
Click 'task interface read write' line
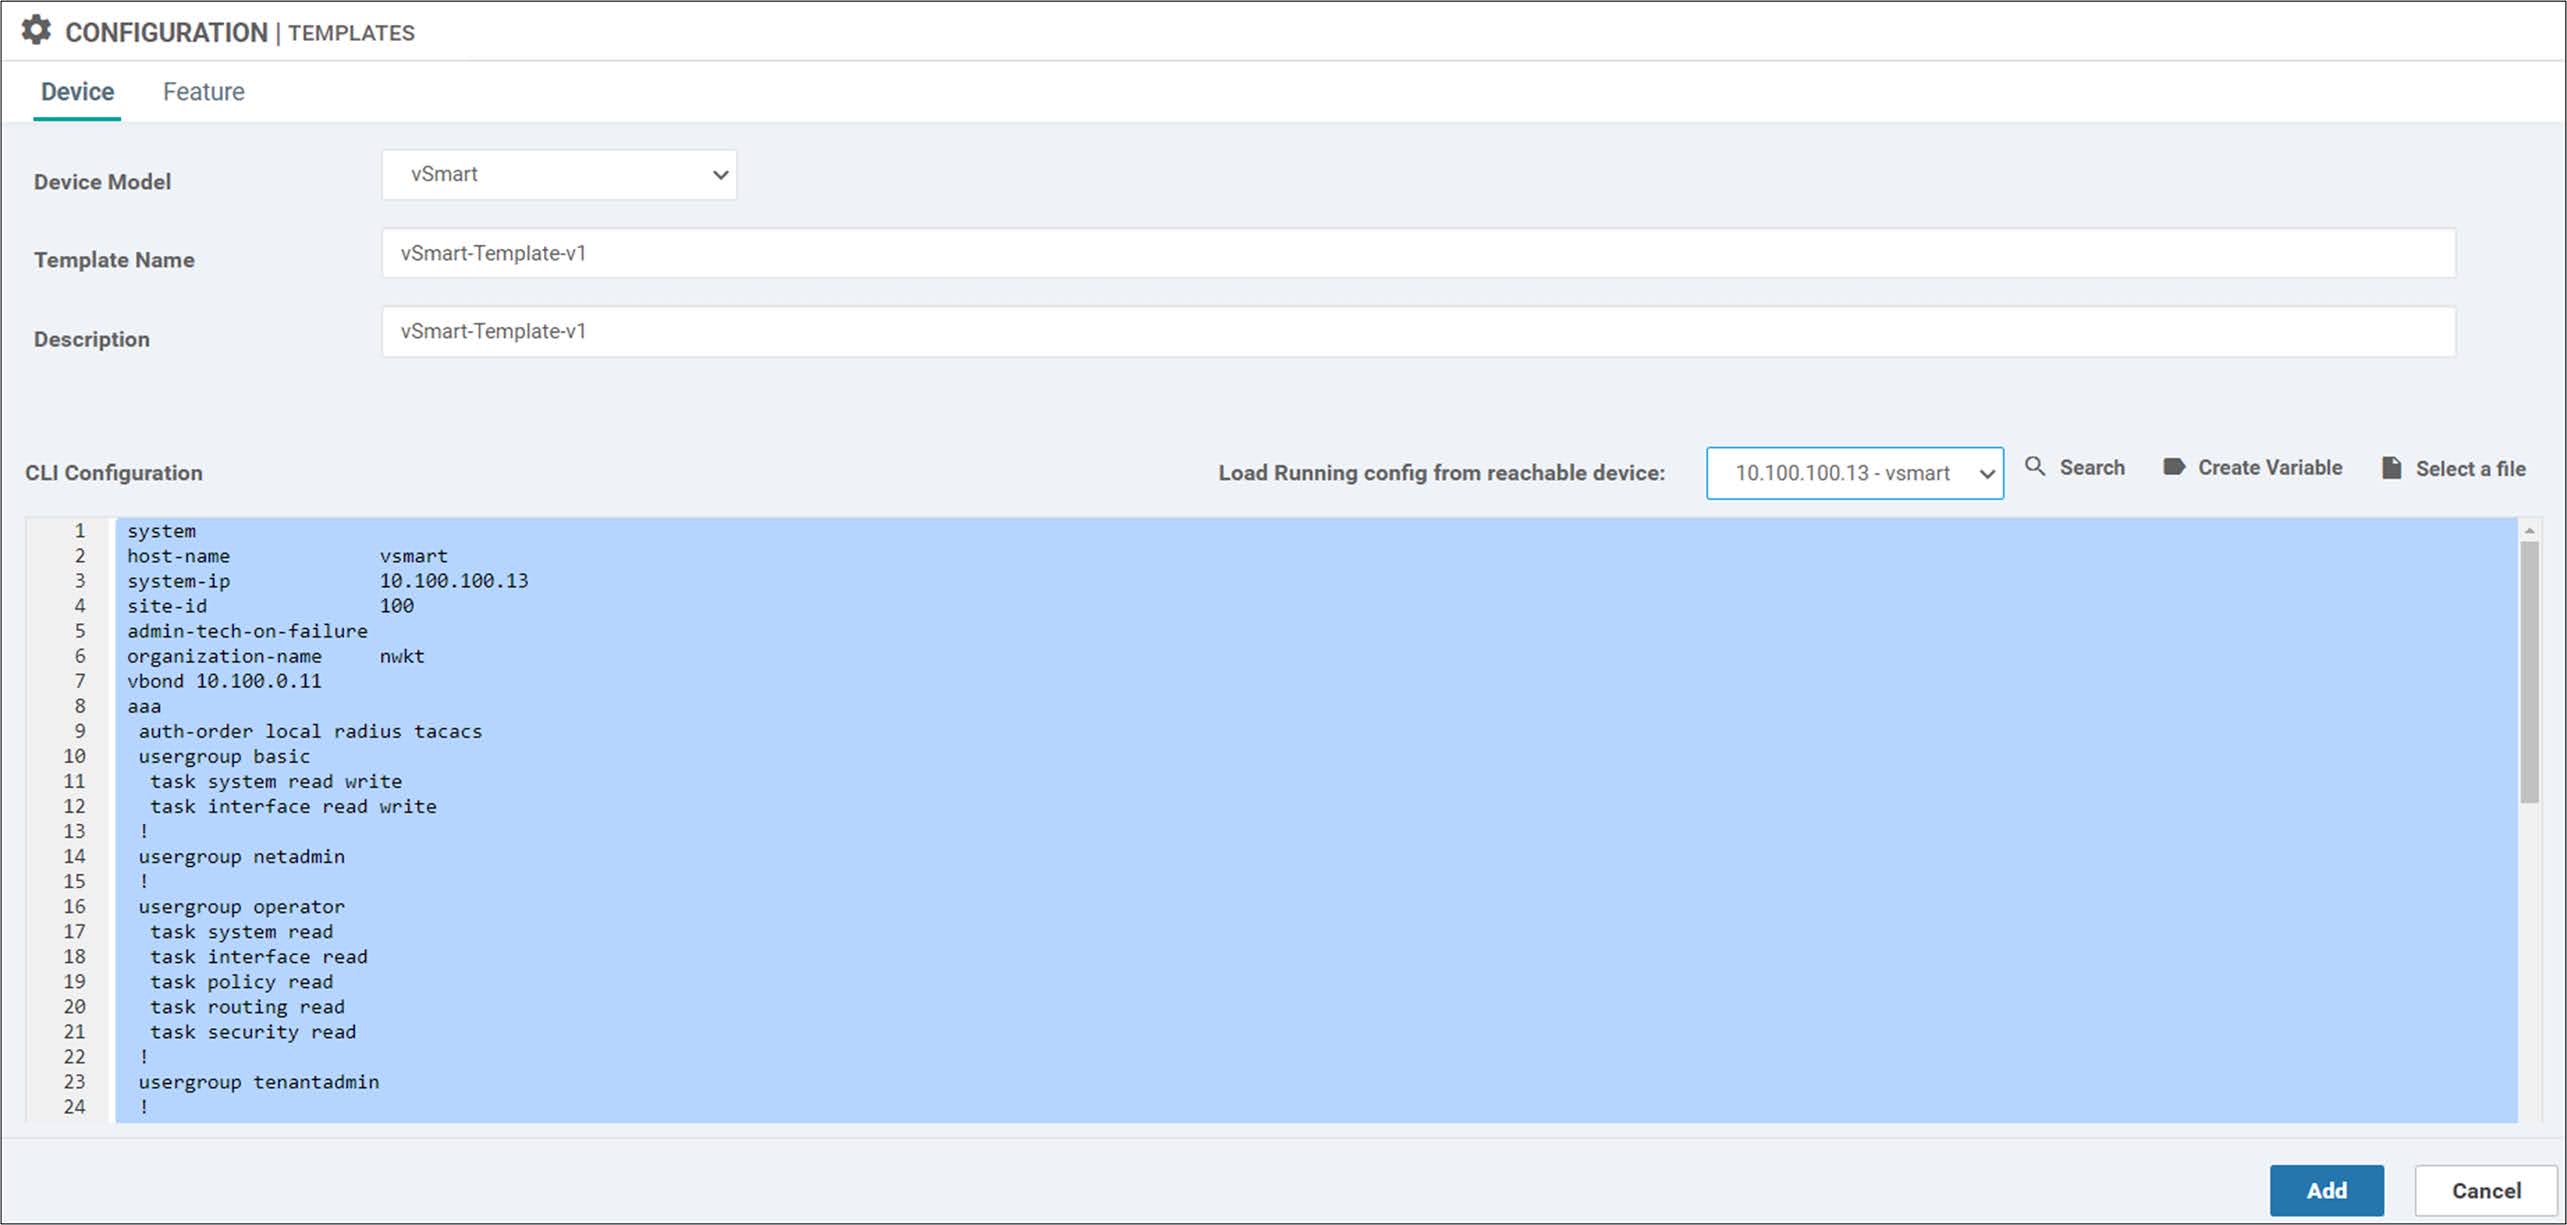pos(293,806)
